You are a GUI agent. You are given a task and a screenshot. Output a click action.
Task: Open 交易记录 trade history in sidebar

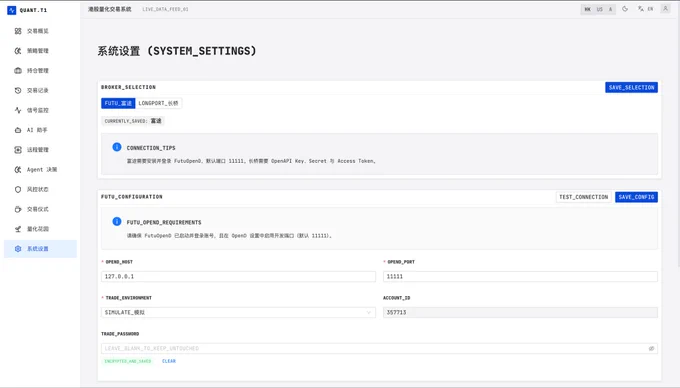pyautogui.click(x=40, y=91)
